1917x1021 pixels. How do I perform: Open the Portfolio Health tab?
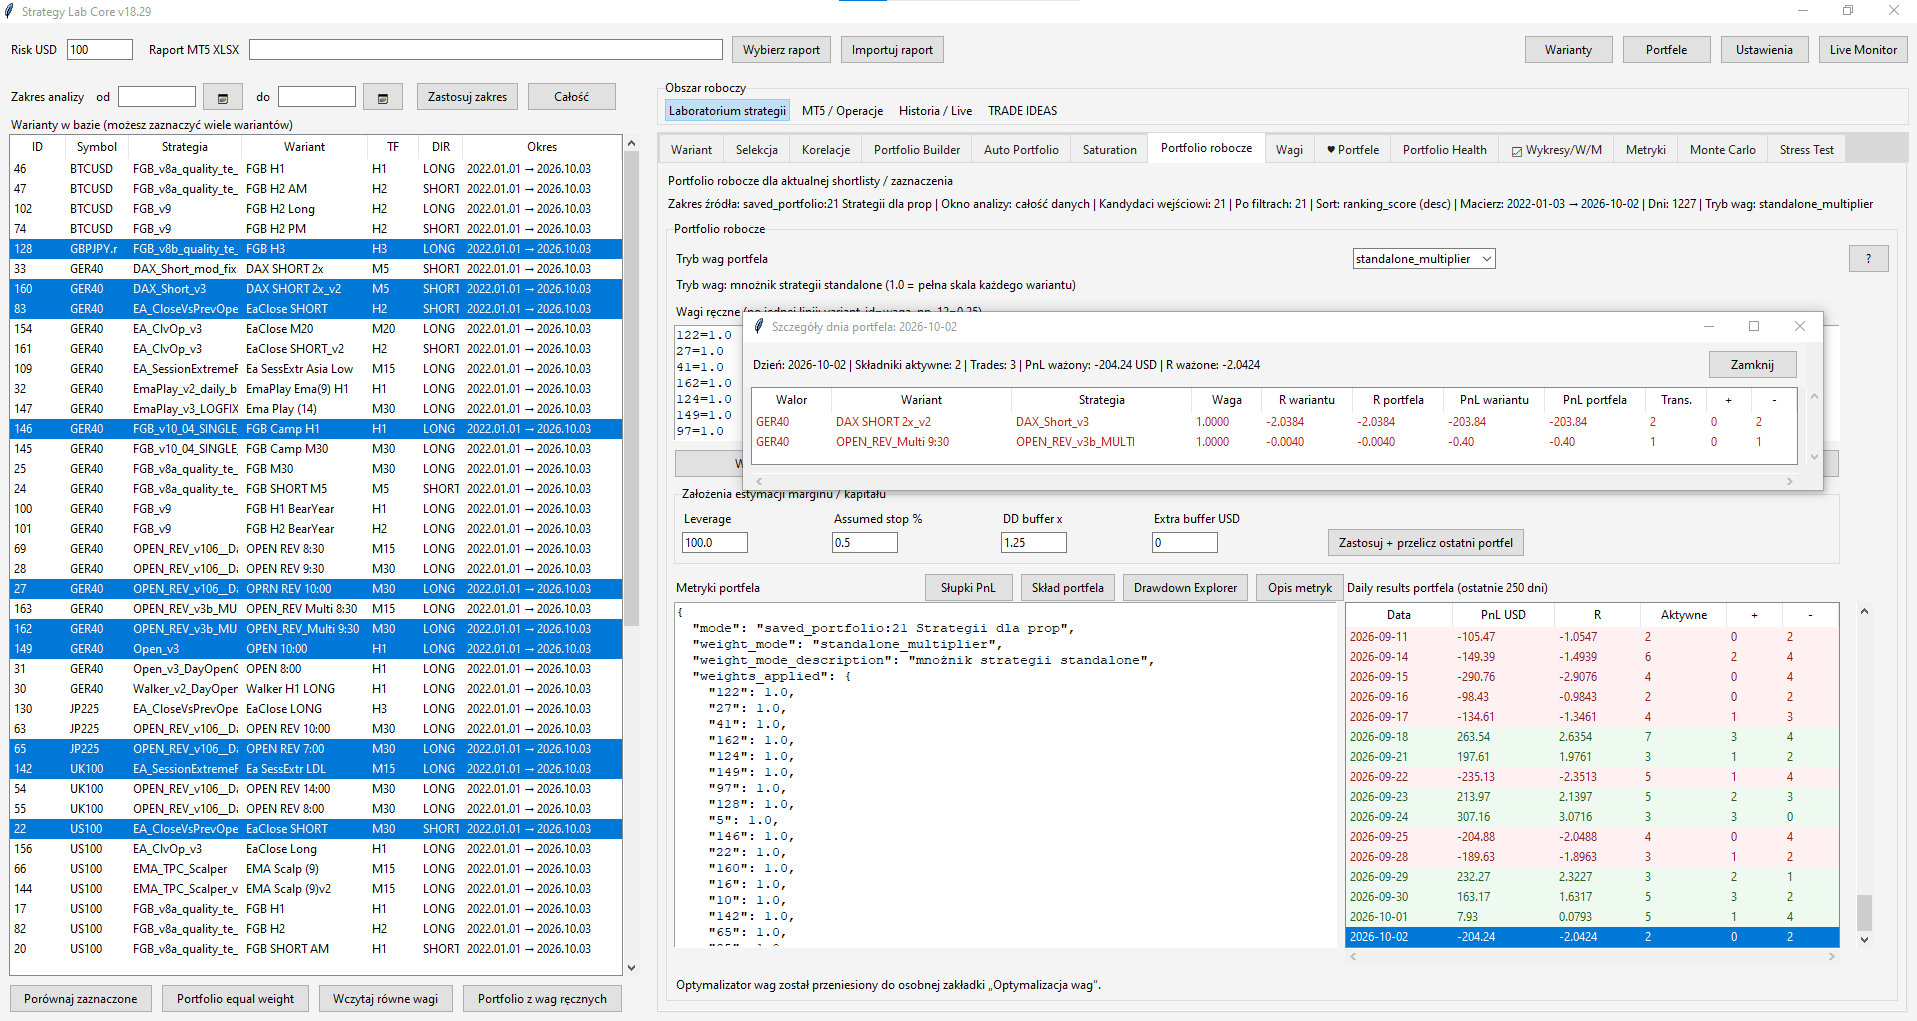[x=1444, y=150]
